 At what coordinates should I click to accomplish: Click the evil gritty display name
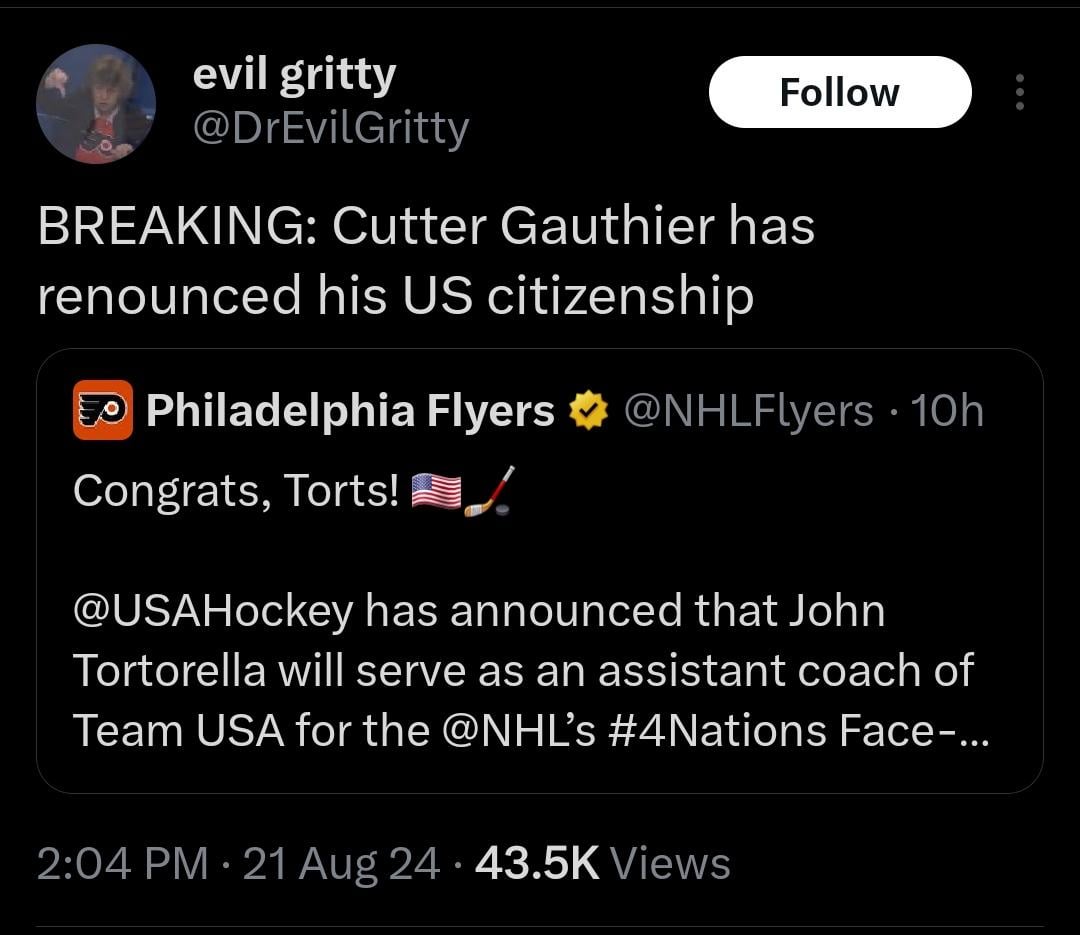[x=294, y=75]
